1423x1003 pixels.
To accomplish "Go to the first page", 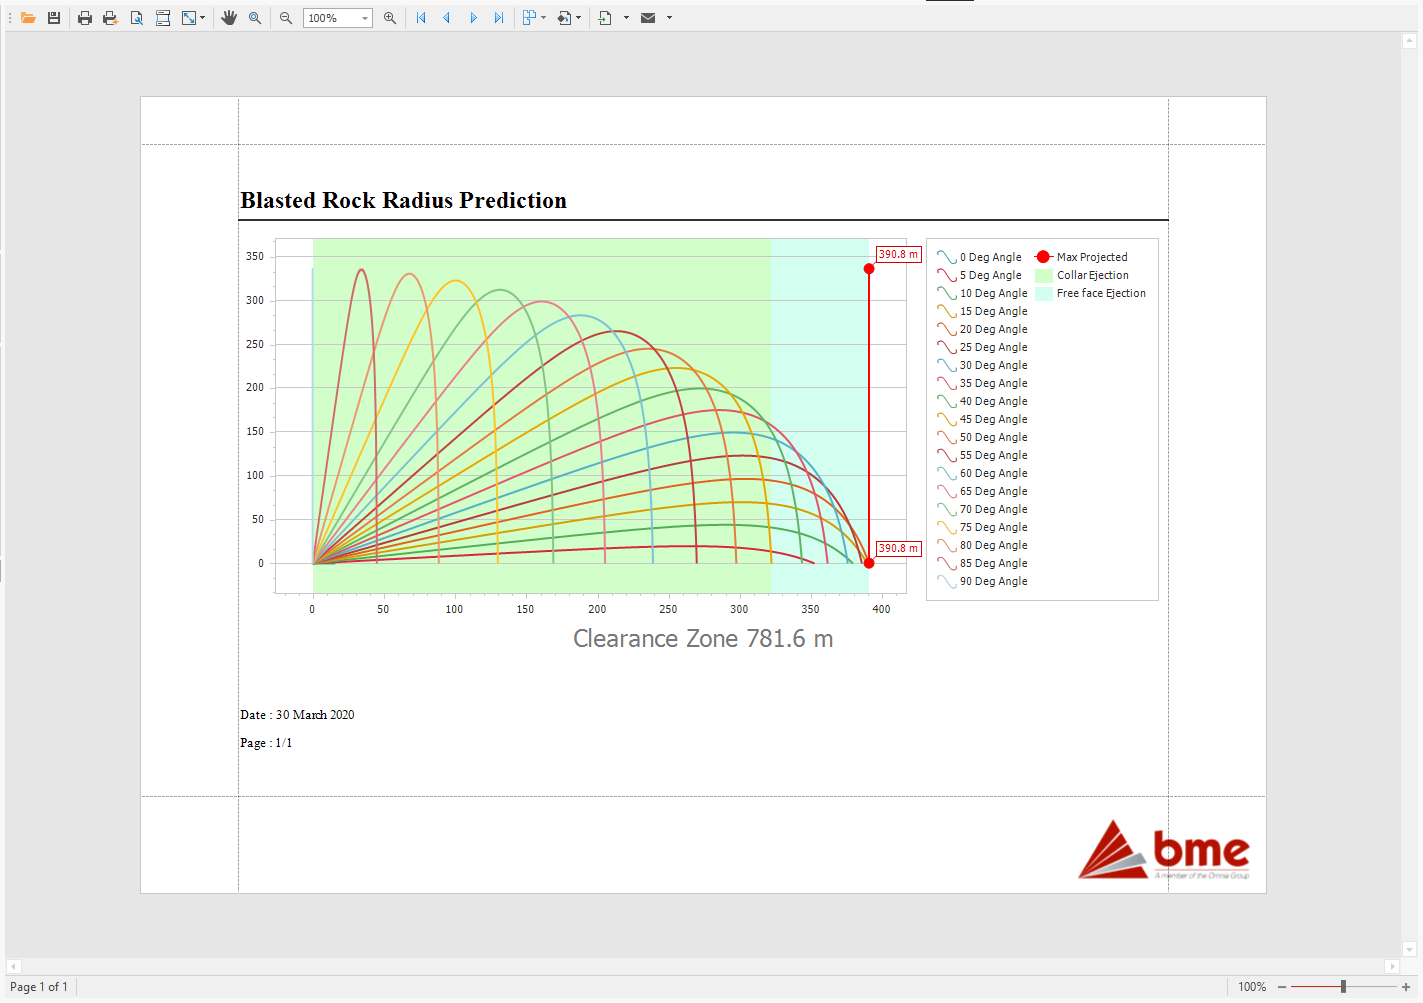I will pos(421,18).
